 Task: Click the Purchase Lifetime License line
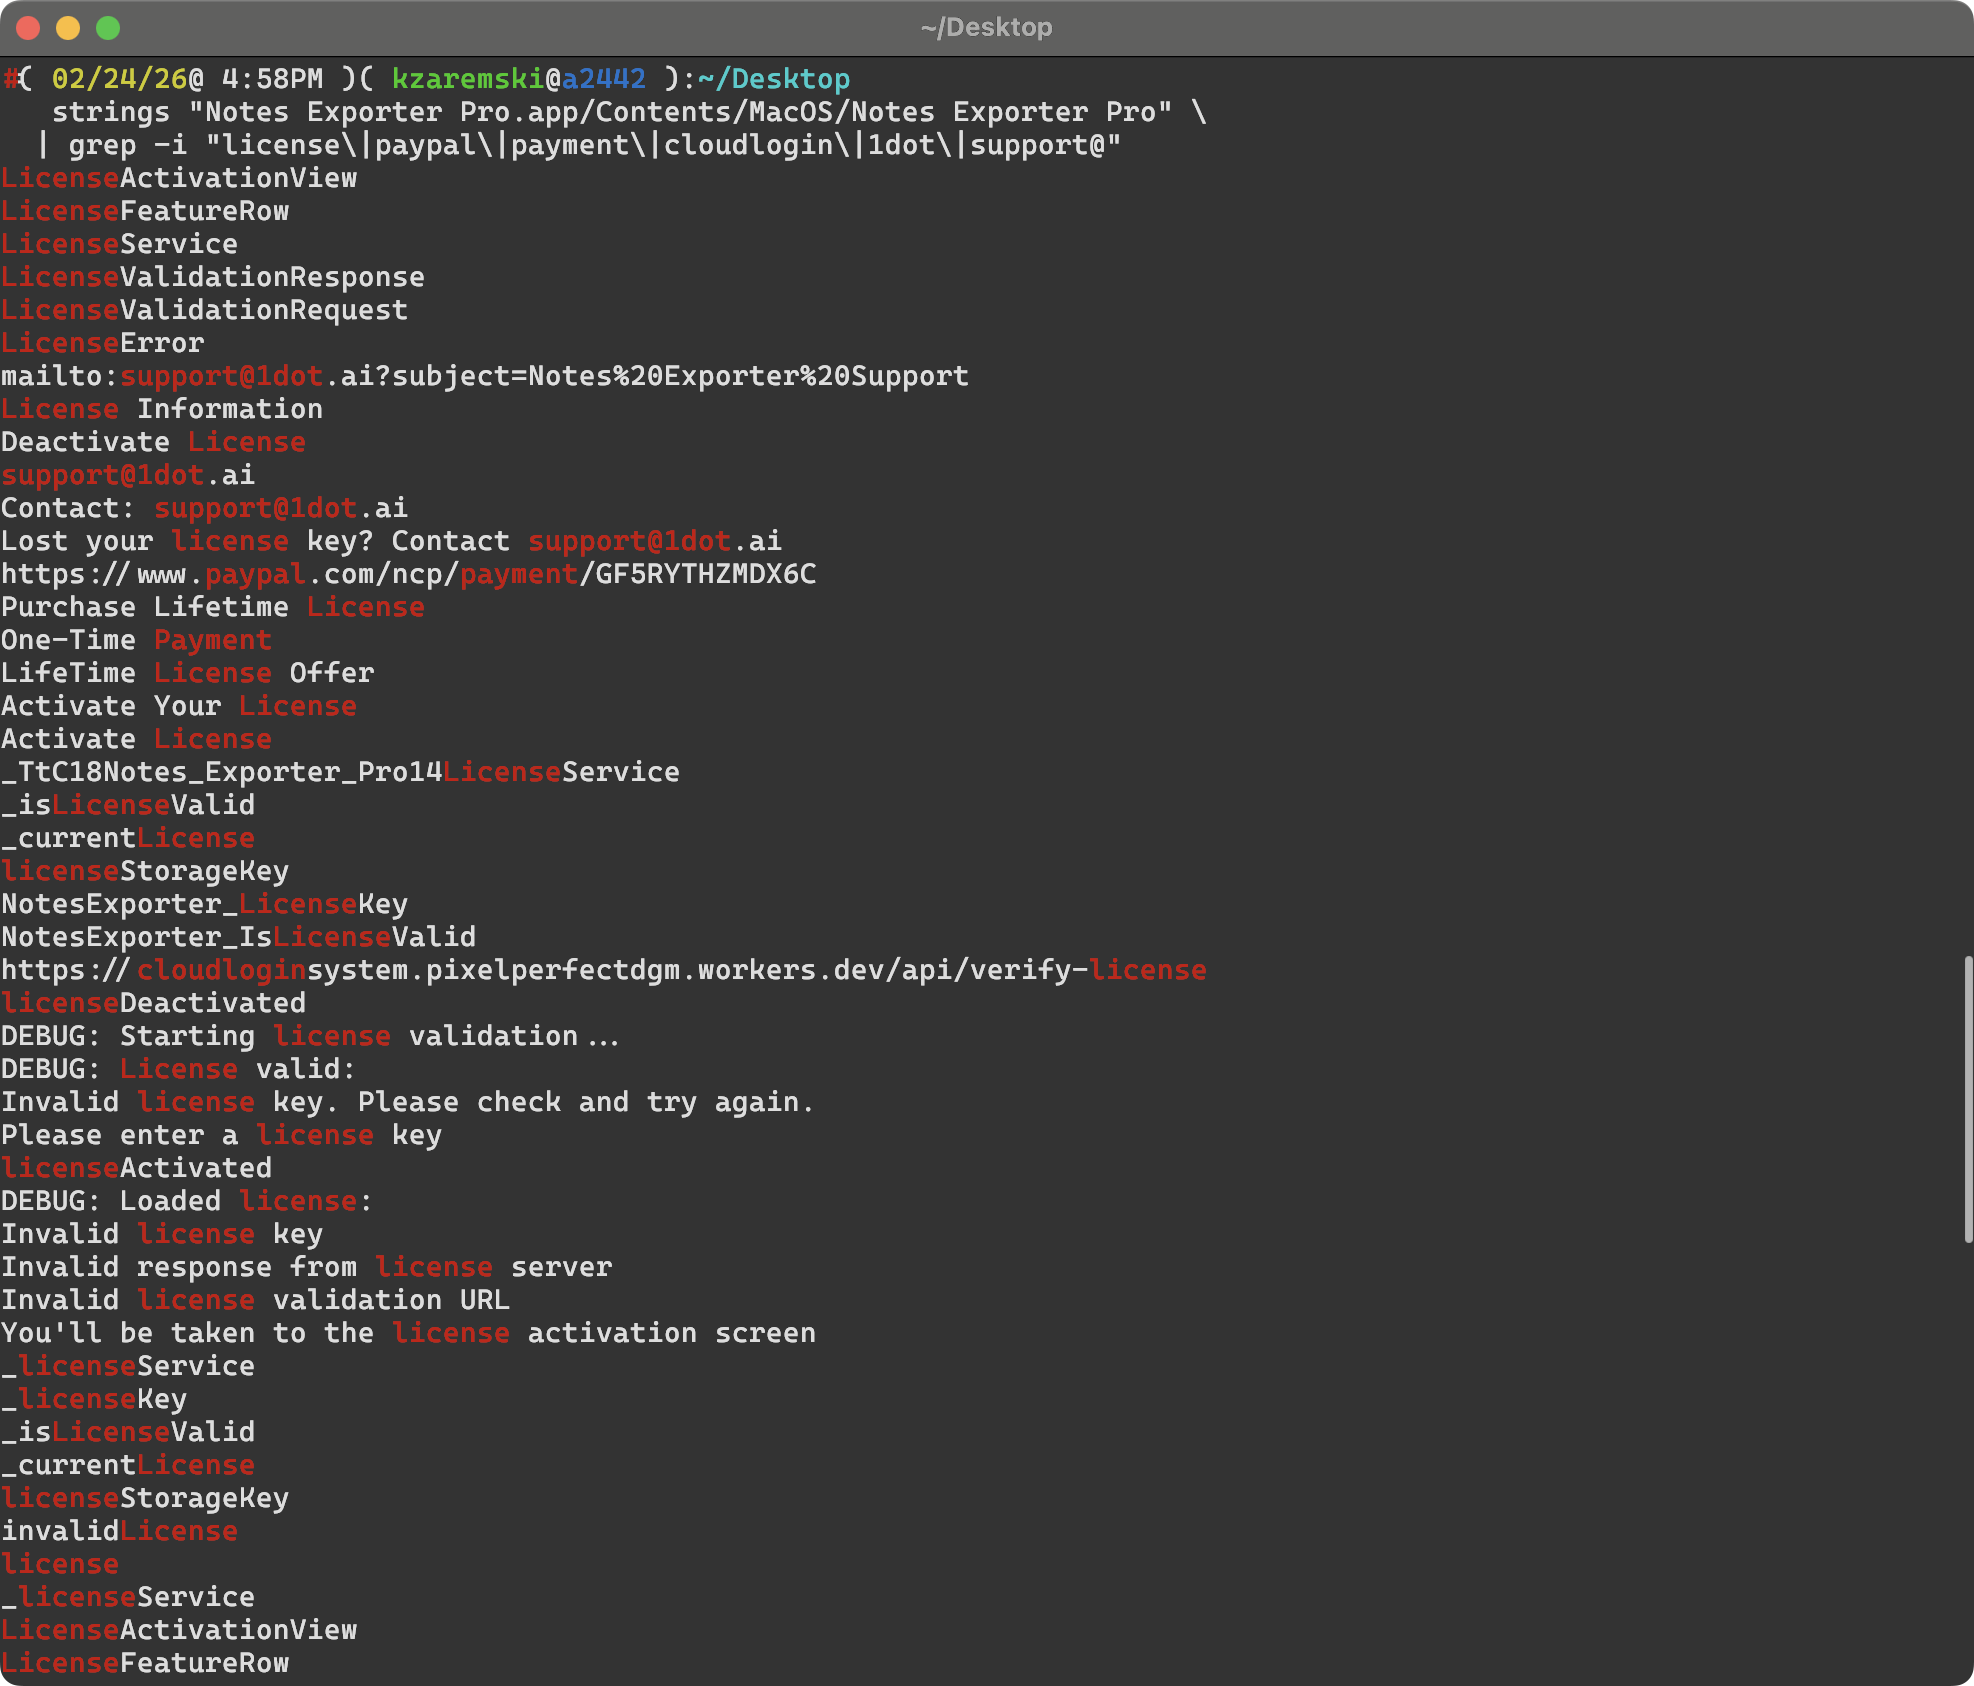pyautogui.click(x=212, y=606)
